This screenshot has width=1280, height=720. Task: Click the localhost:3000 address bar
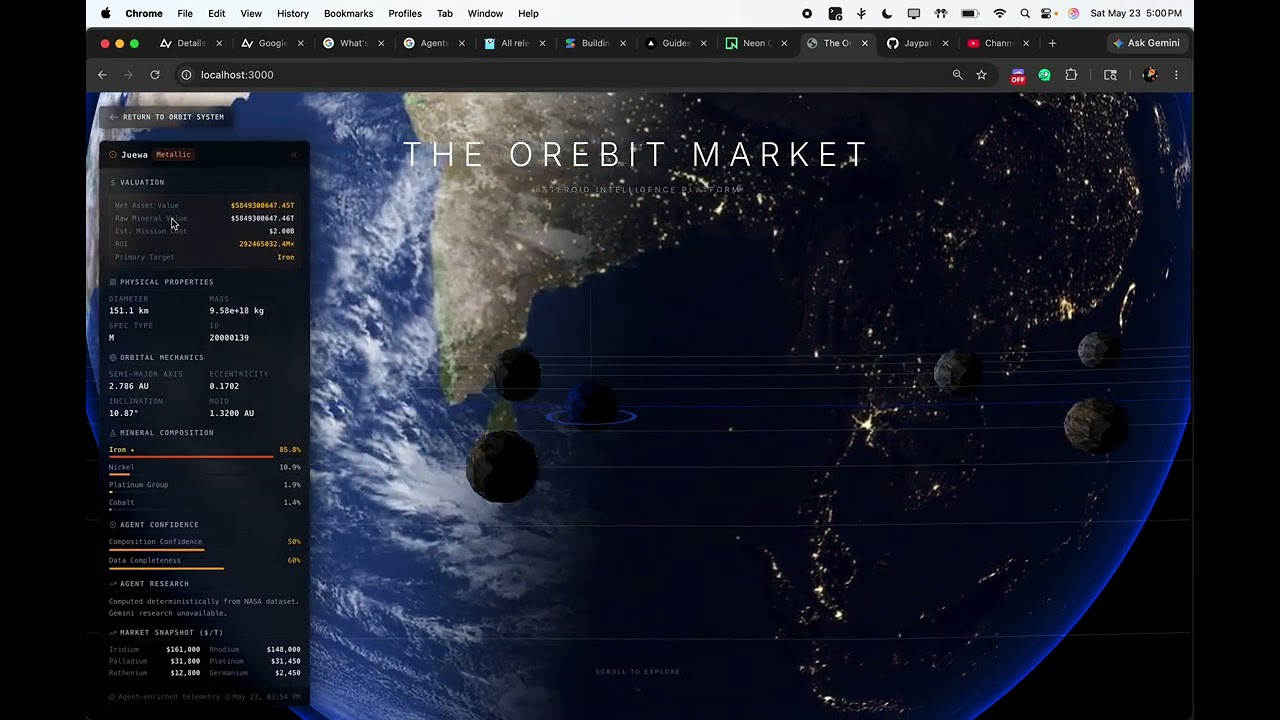560,75
